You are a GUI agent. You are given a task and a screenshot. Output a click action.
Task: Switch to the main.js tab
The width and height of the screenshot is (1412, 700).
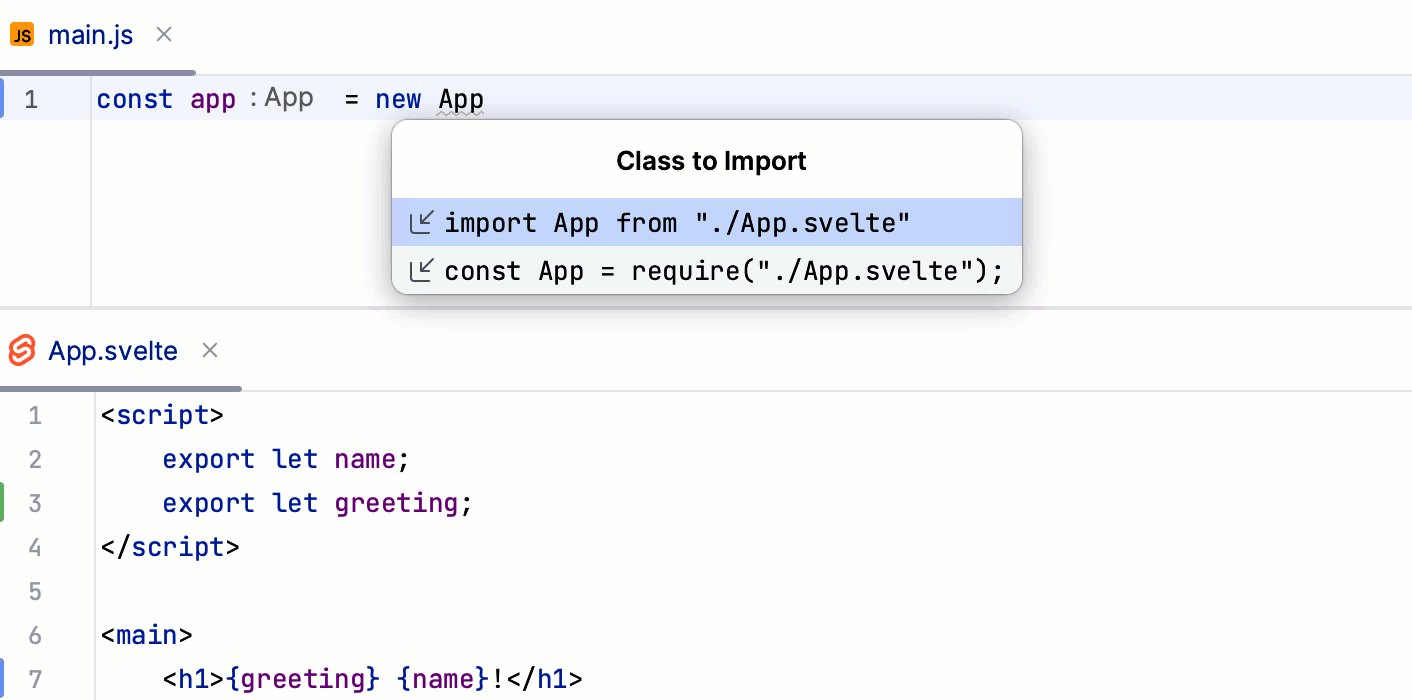pyautogui.click(x=91, y=34)
